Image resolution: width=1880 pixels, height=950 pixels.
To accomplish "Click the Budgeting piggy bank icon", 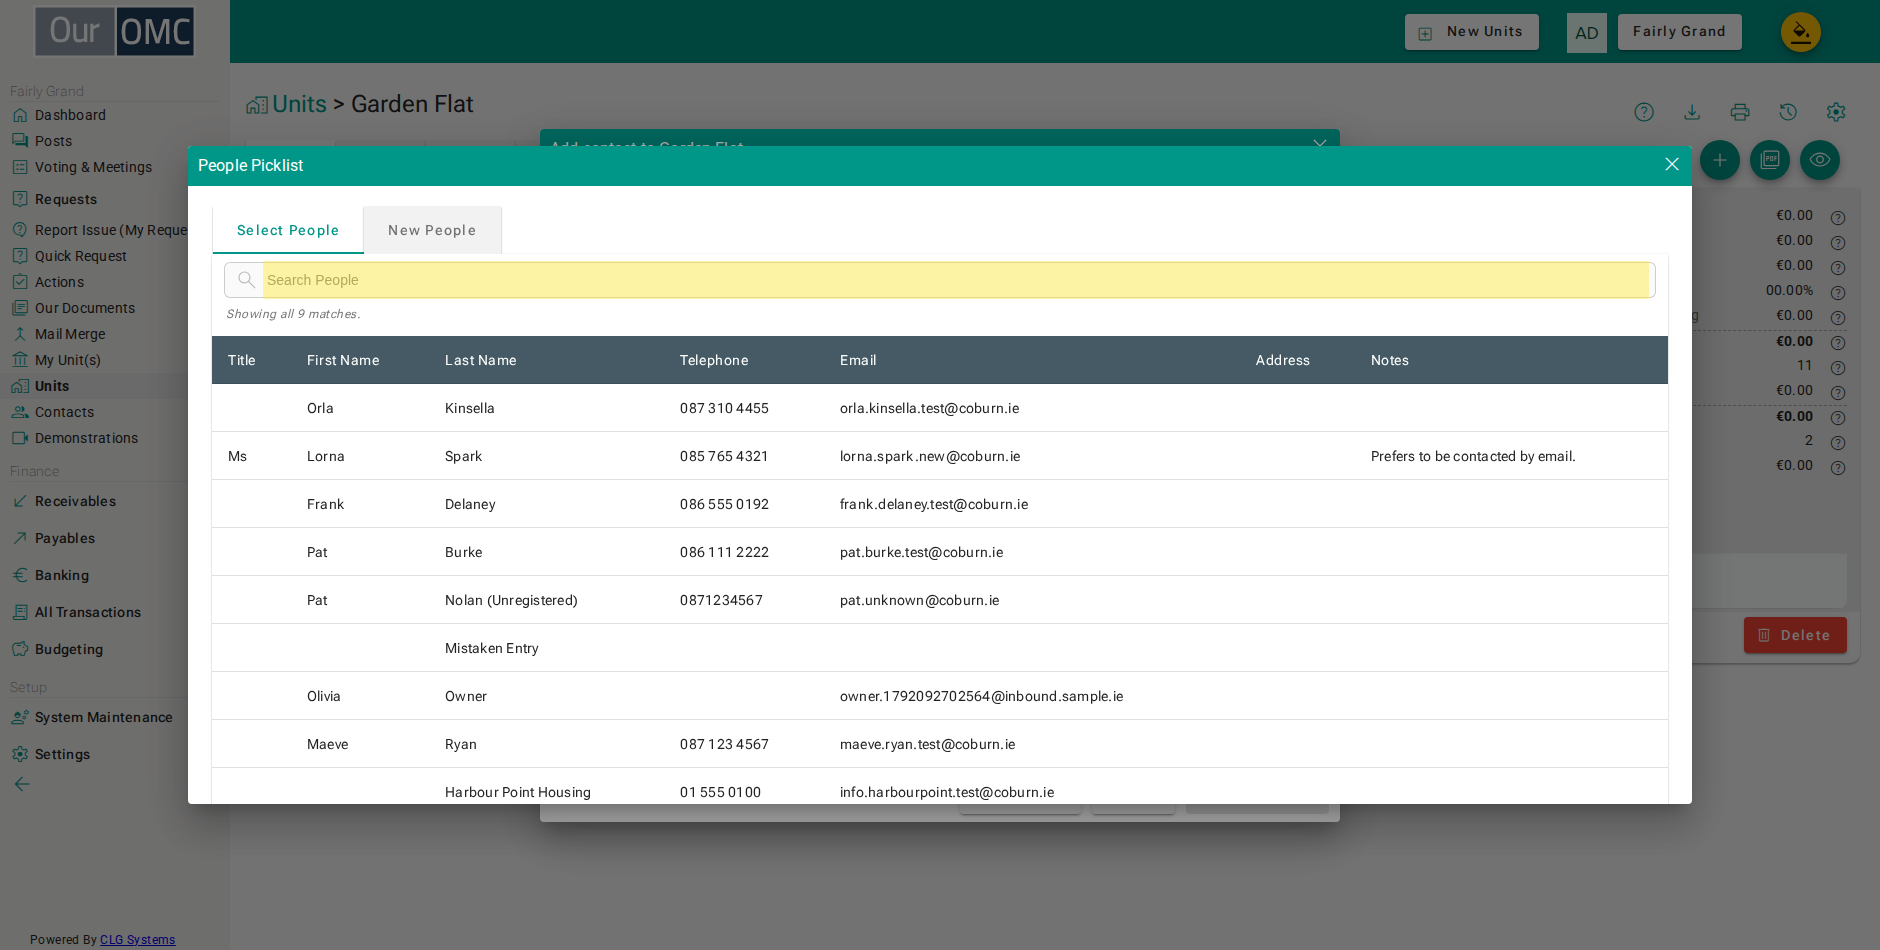I will click(x=20, y=649).
